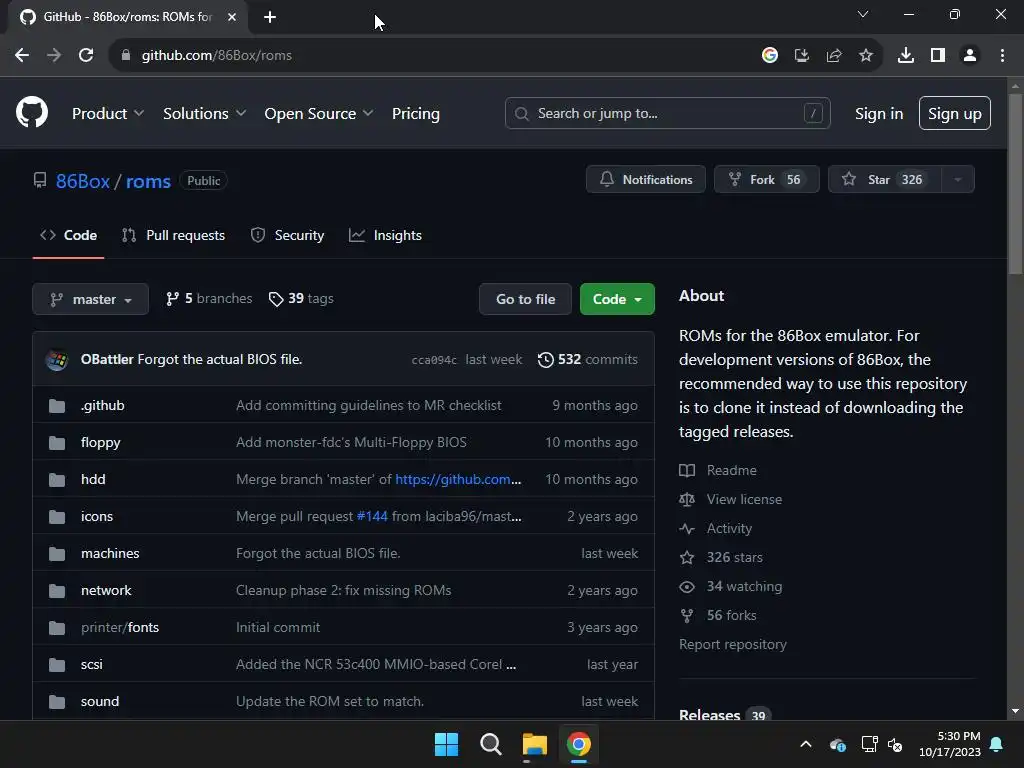The image size is (1024, 768).
Task: Open the green Code dropdown button
Action: pyautogui.click(x=617, y=299)
